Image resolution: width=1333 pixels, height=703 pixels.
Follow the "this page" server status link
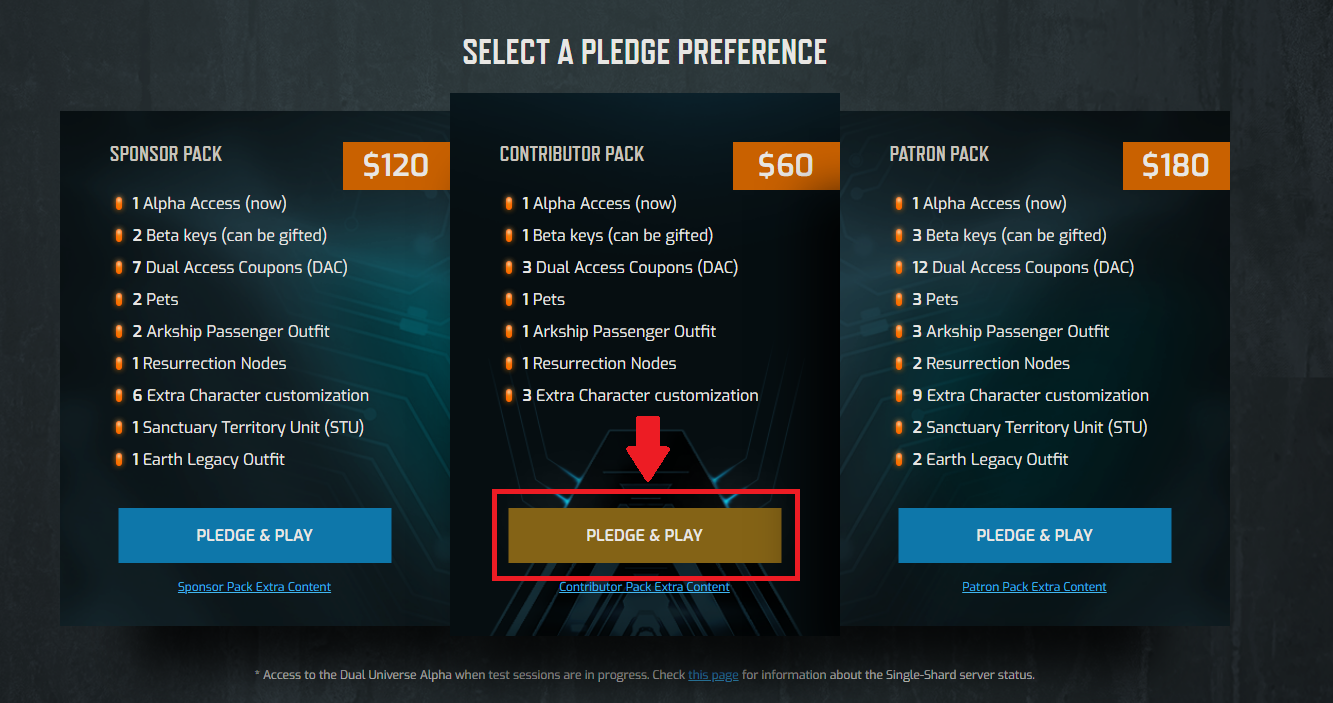pyautogui.click(x=713, y=675)
